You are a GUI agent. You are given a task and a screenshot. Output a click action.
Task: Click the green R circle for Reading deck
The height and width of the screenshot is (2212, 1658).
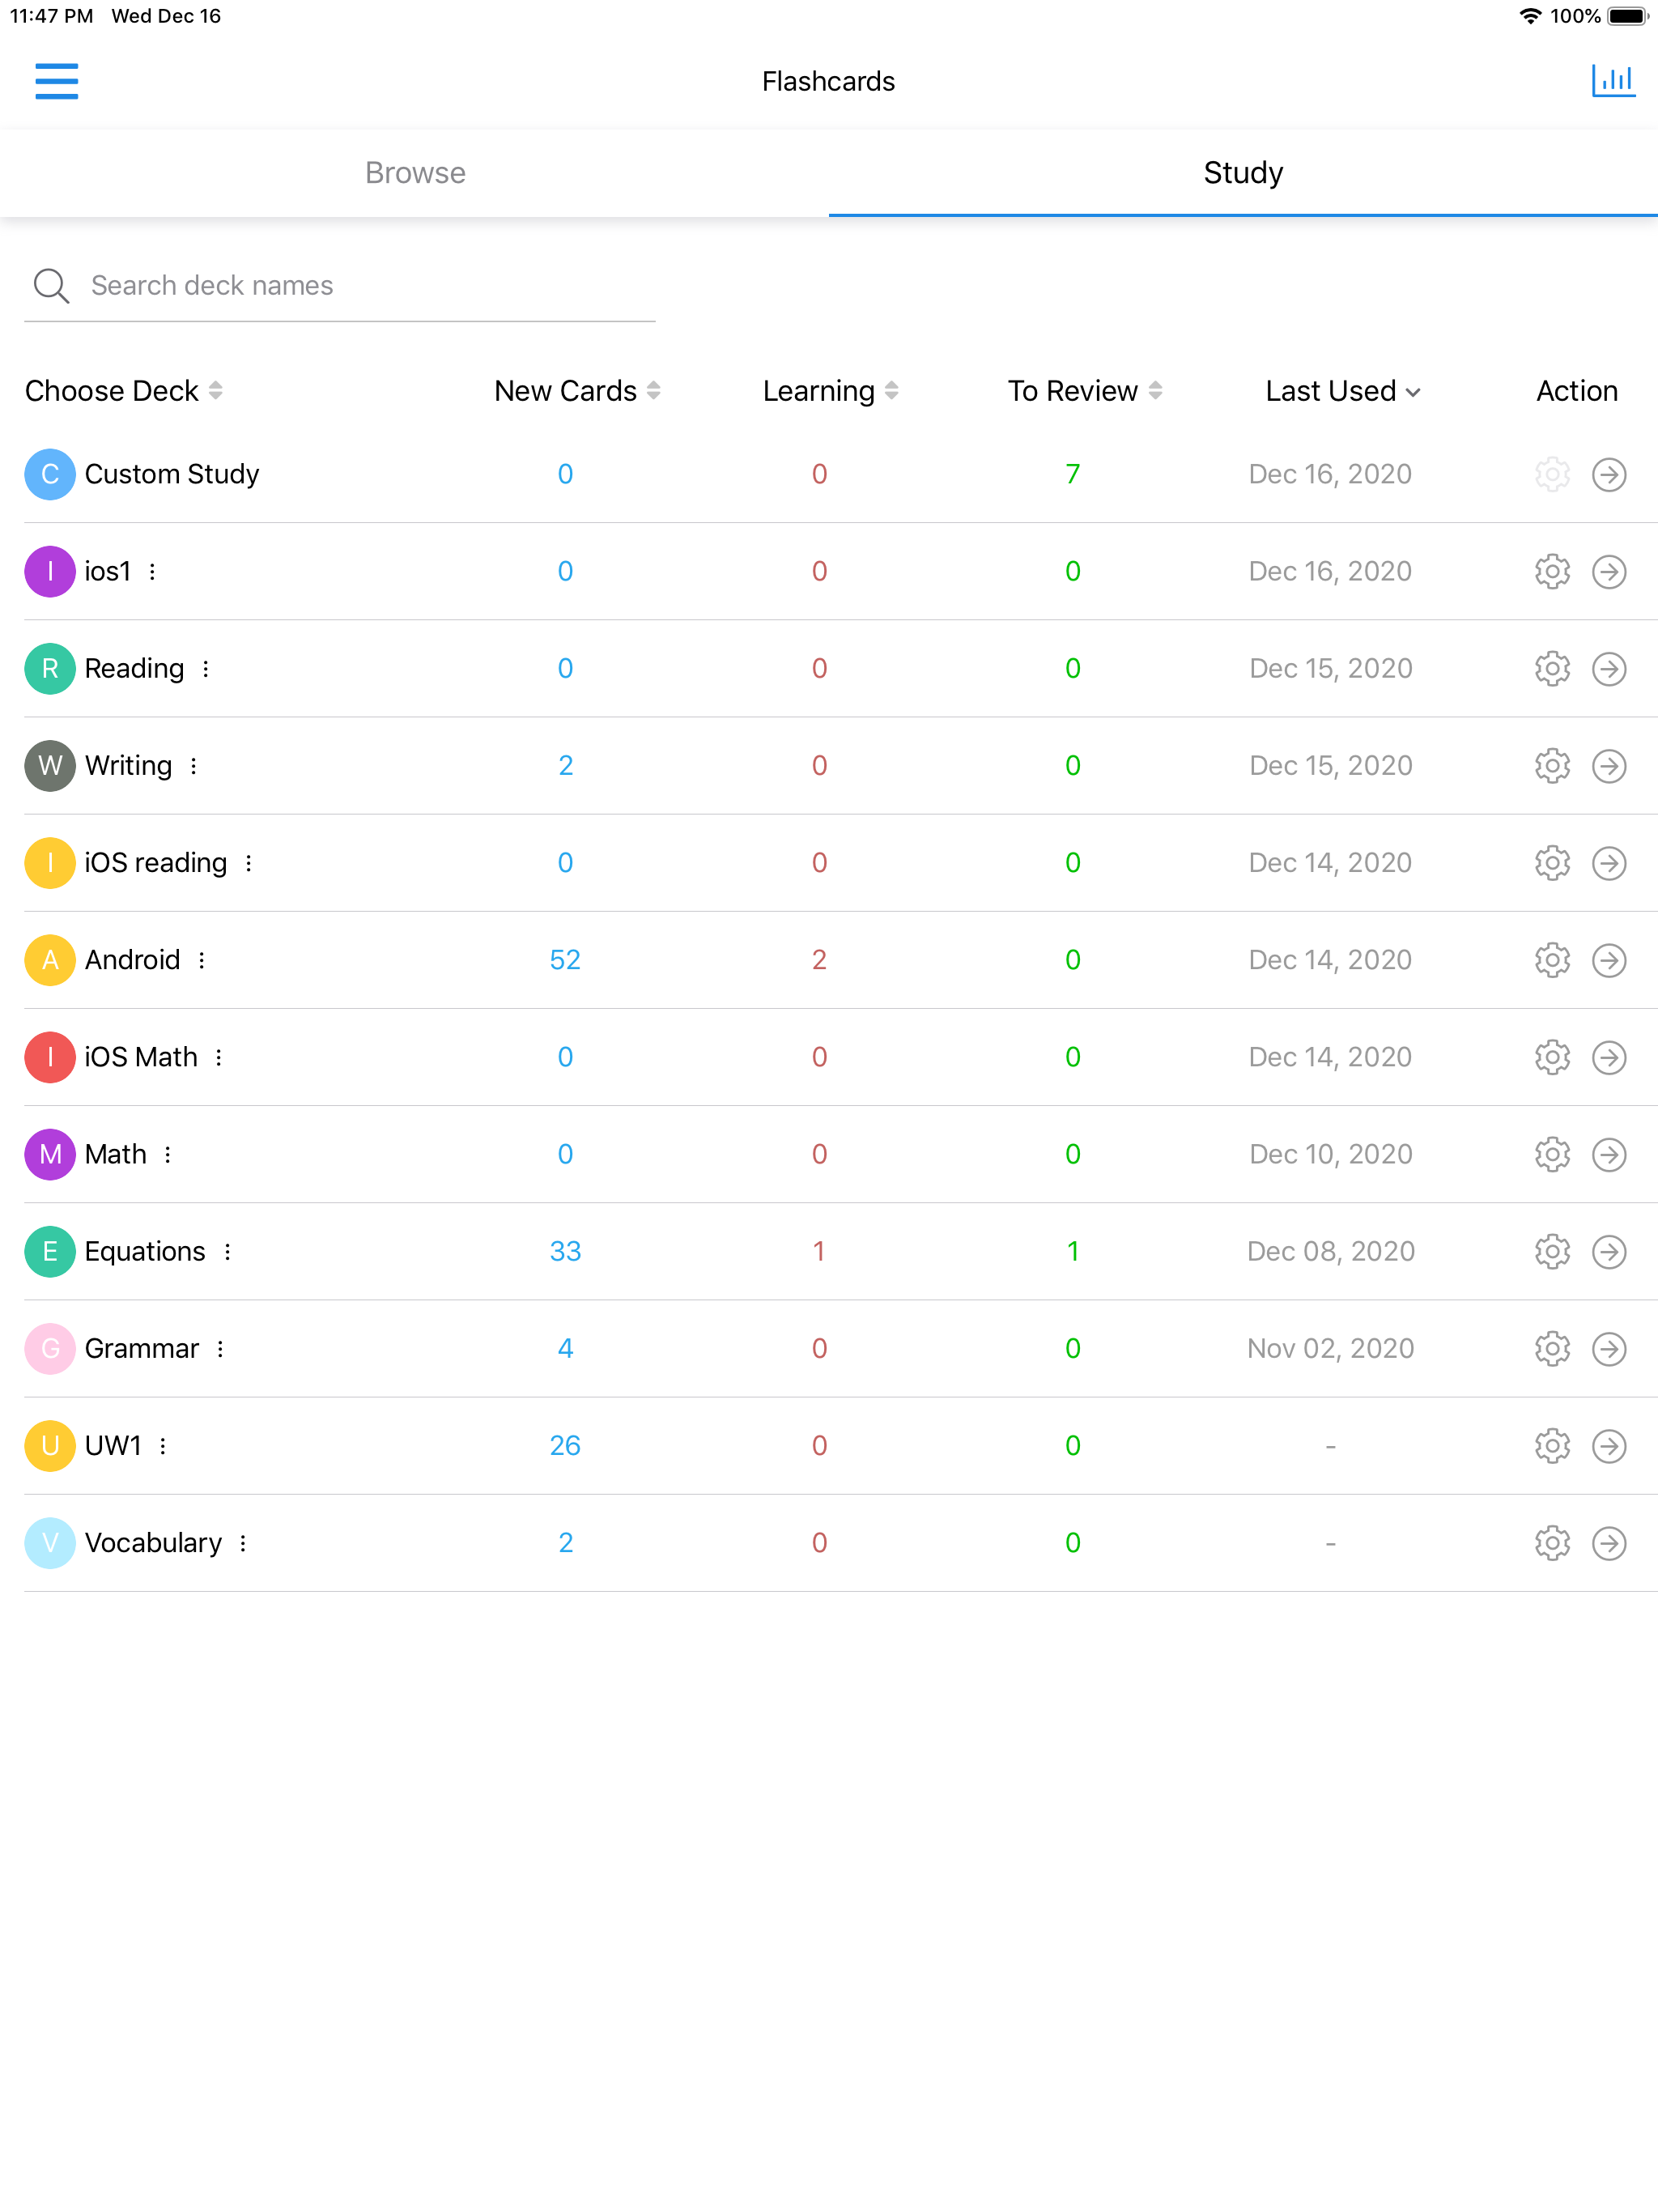point(49,668)
